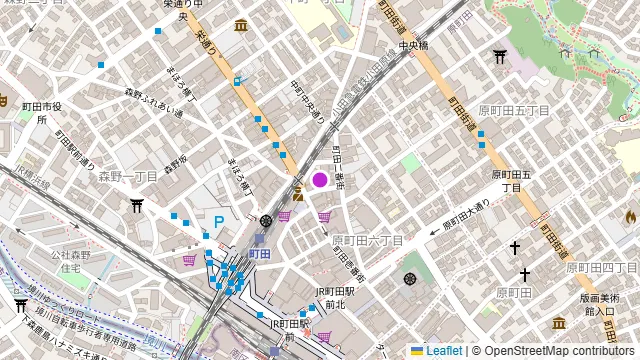The width and height of the screenshot is (640, 360).
Task: Select the 原町田五丁目 gray district label
Action: 514,111
